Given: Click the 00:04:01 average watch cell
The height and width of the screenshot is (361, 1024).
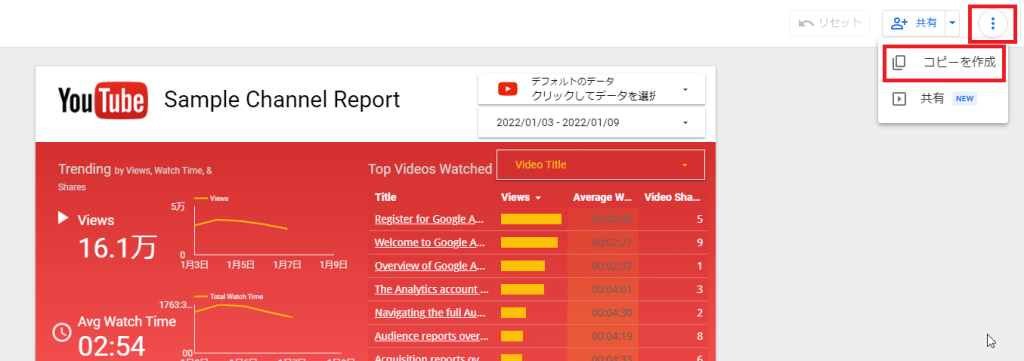Looking at the screenshot, I should tap(612, 289).
